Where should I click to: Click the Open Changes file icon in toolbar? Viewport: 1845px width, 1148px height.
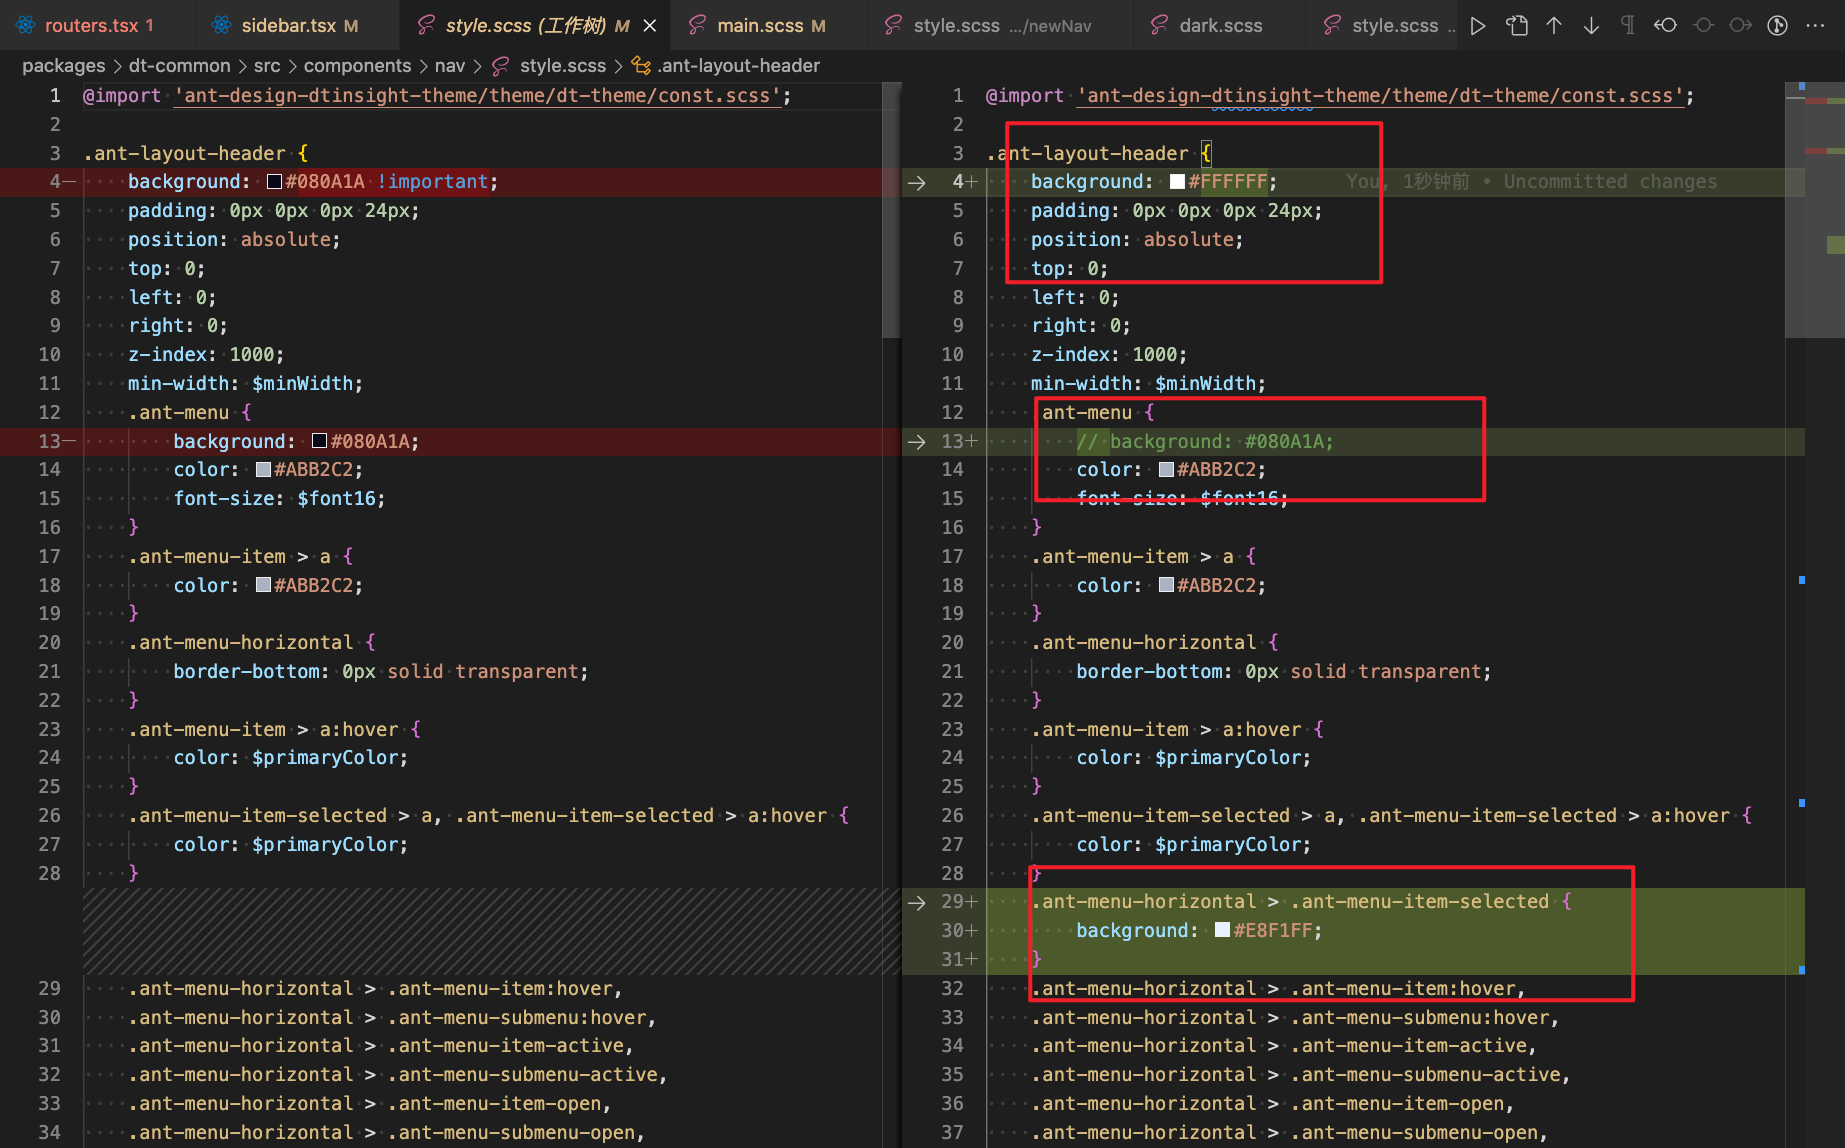[x=1516, y=25]
